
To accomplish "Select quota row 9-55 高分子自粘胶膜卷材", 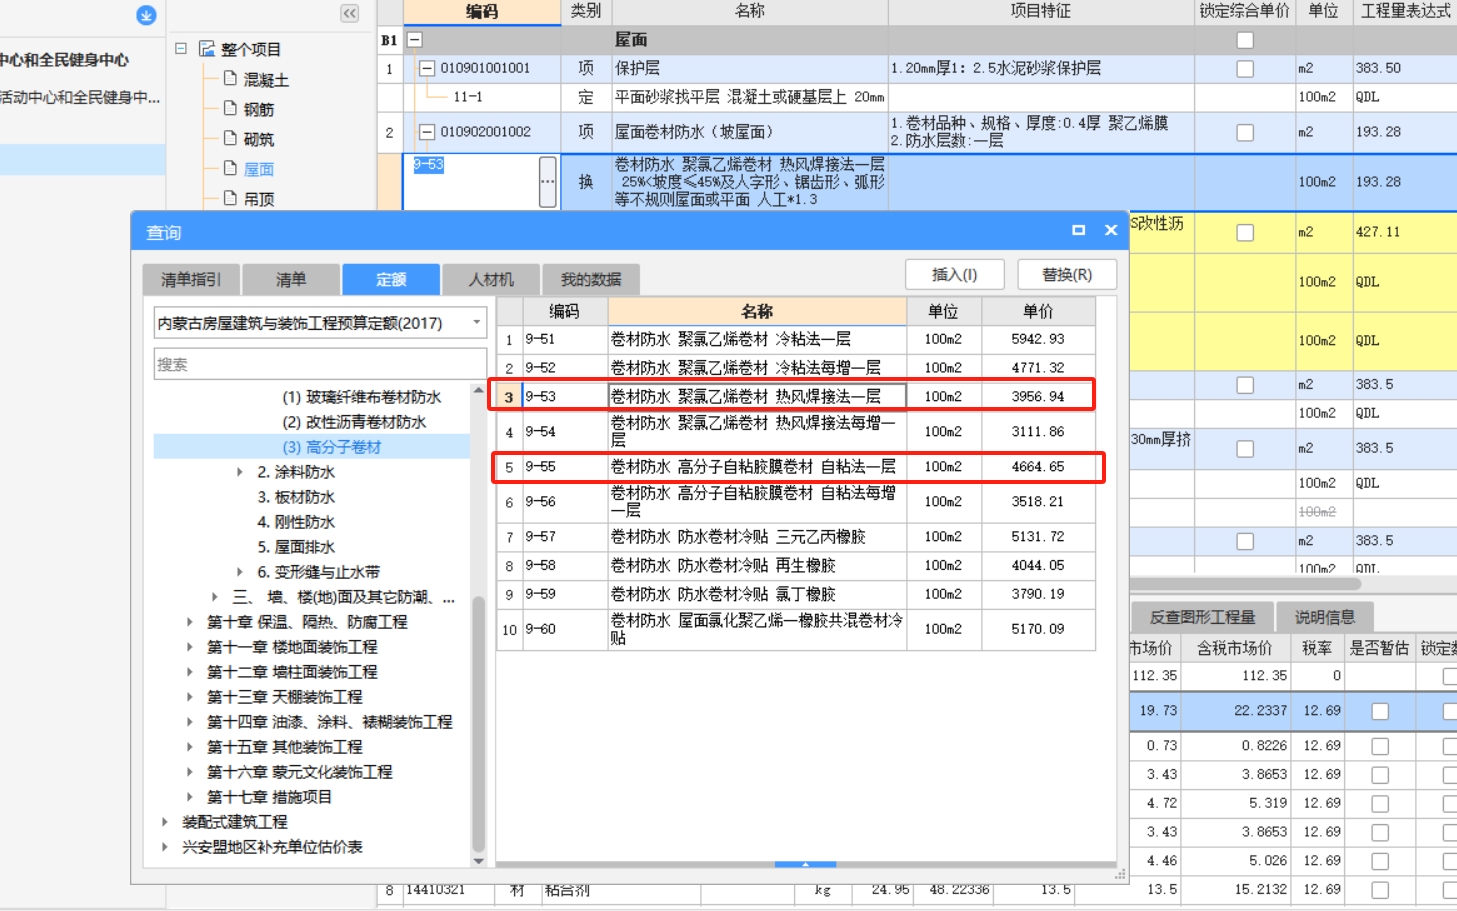I will pos(796,467).
